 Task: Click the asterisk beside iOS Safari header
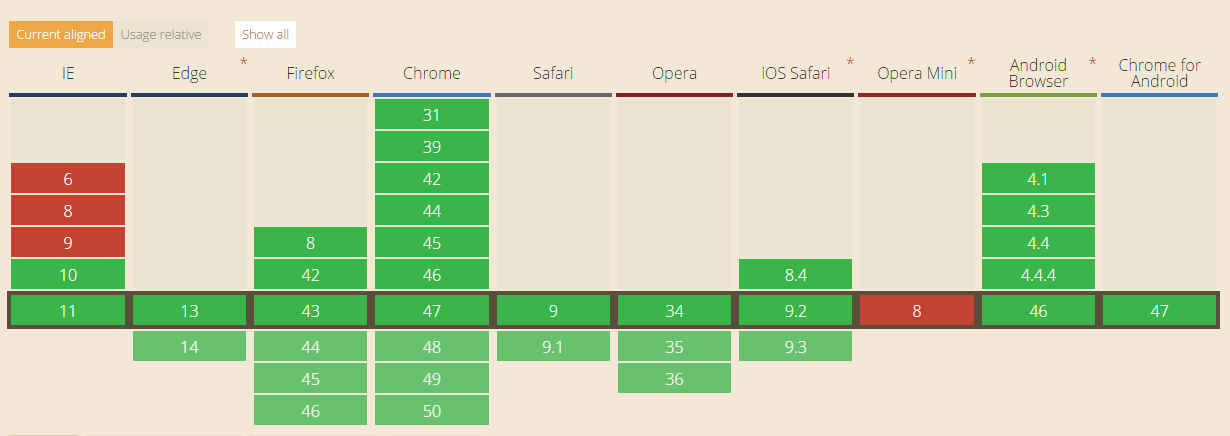click(x=850, y=64)
